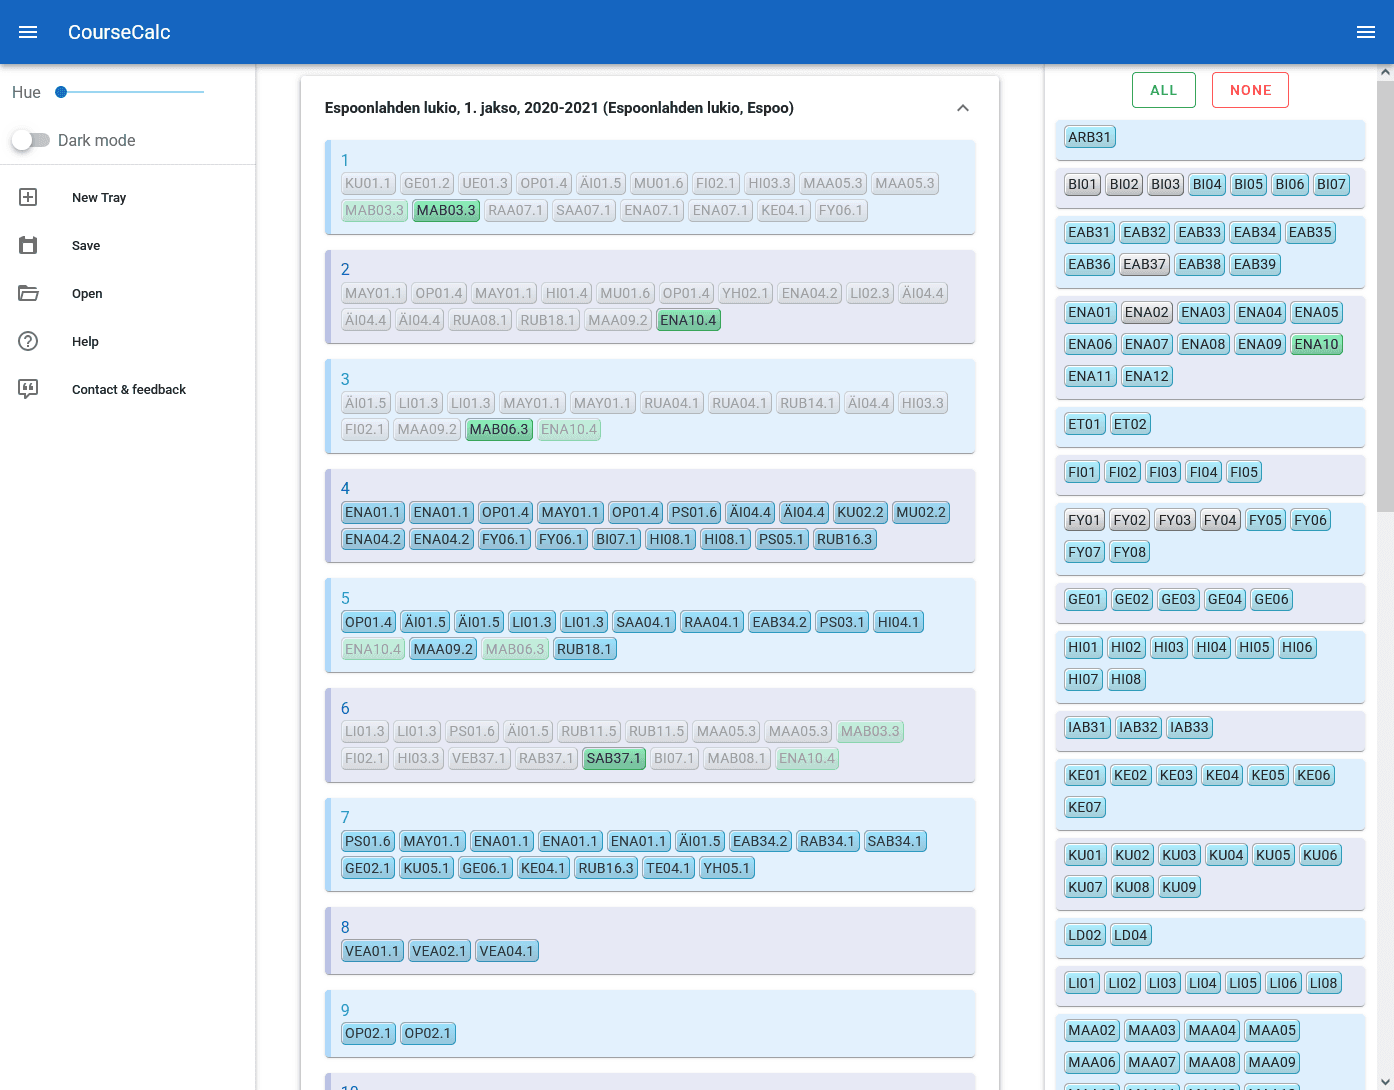This screenshot has width=1394, height=1090.
Task: Create a New Tray
Action: pos(96,197)
